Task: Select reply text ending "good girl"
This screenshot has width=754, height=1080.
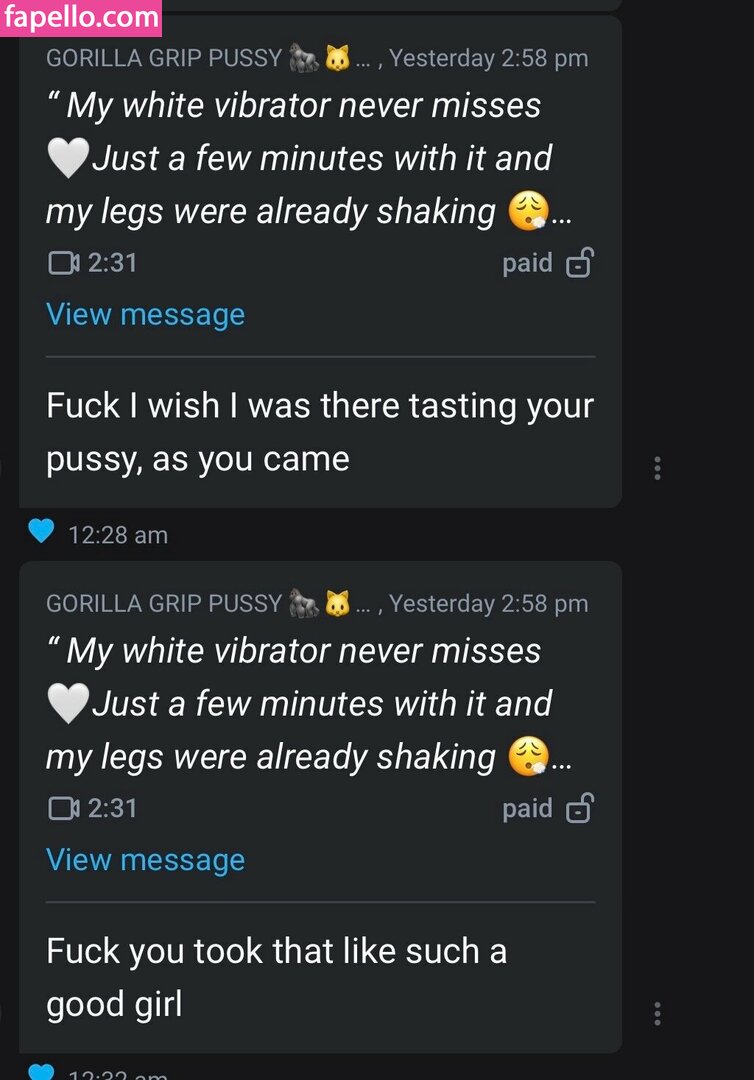Action: (x=276, y=977)
